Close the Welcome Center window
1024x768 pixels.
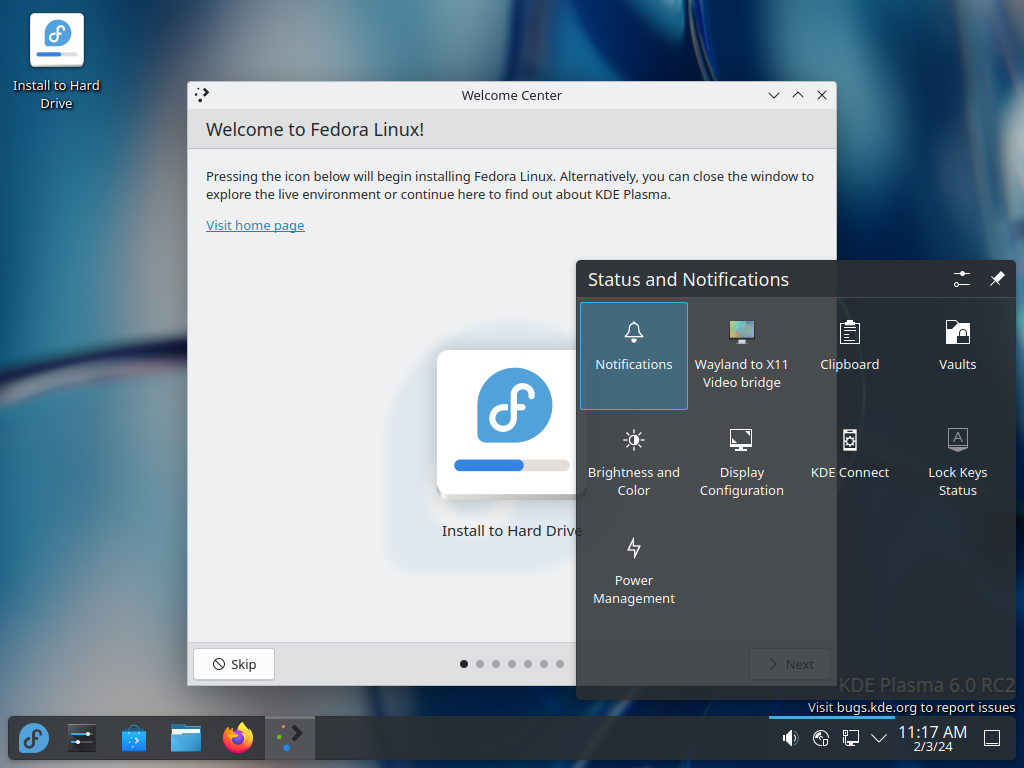click(822, 95)
